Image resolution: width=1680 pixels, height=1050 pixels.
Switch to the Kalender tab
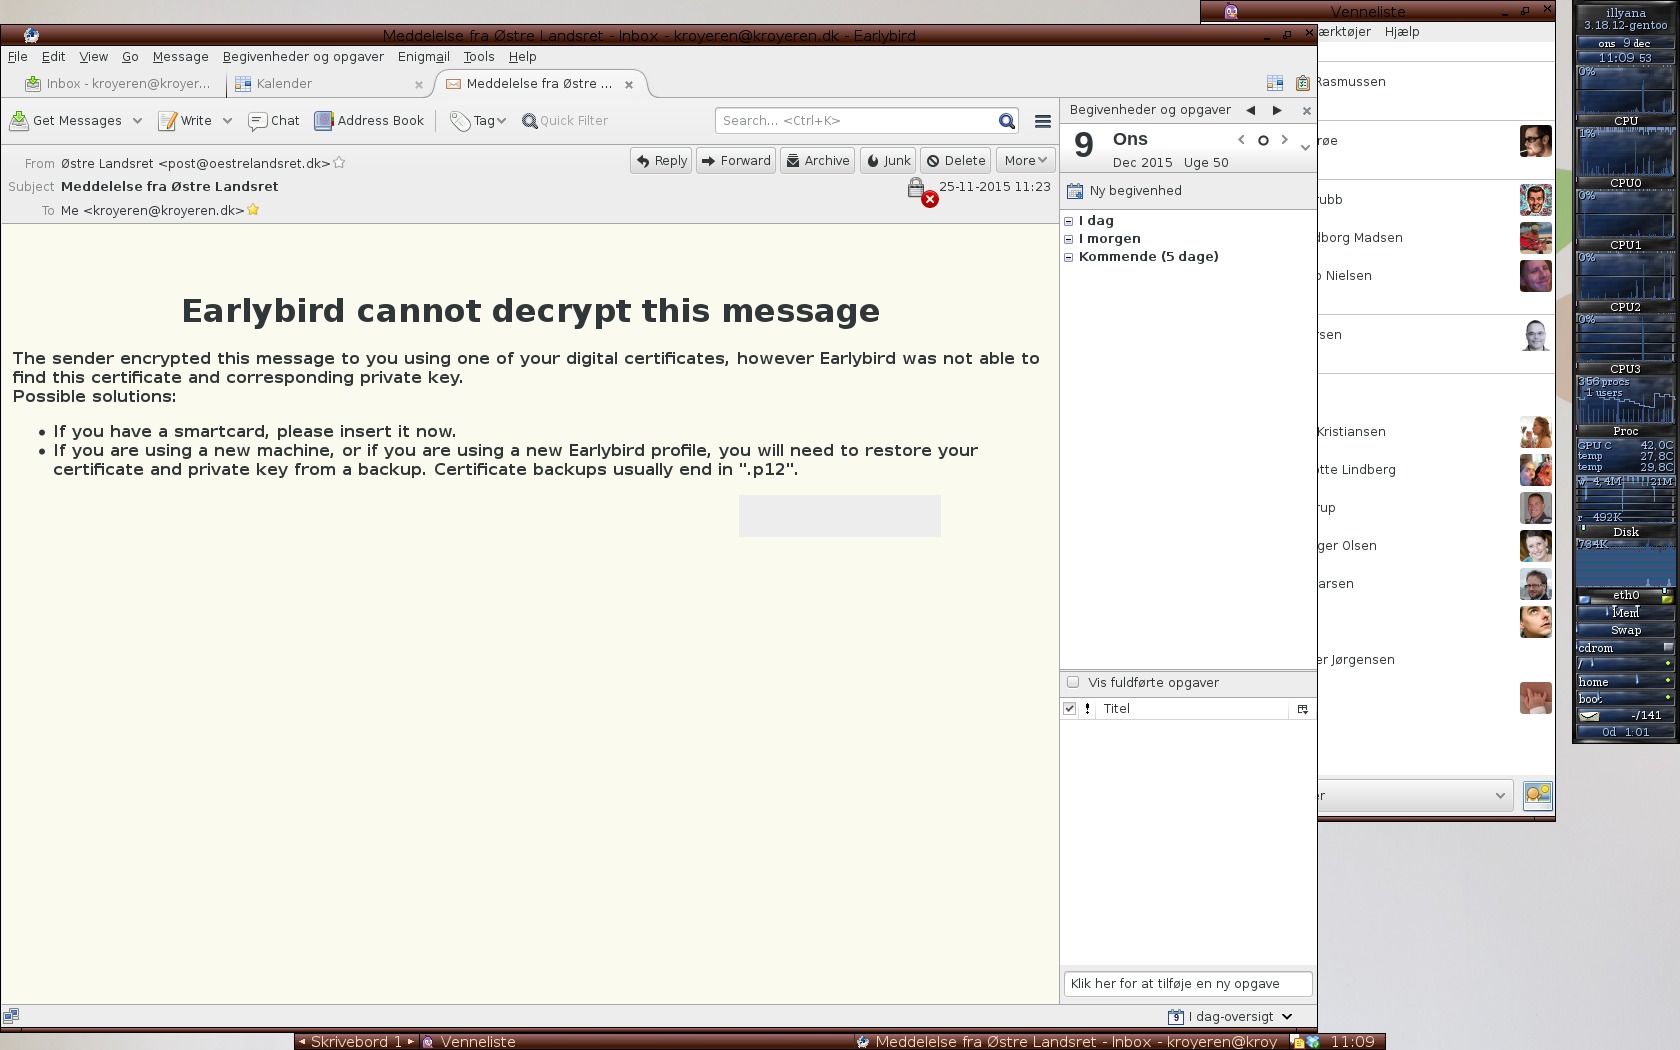point(284,84)
